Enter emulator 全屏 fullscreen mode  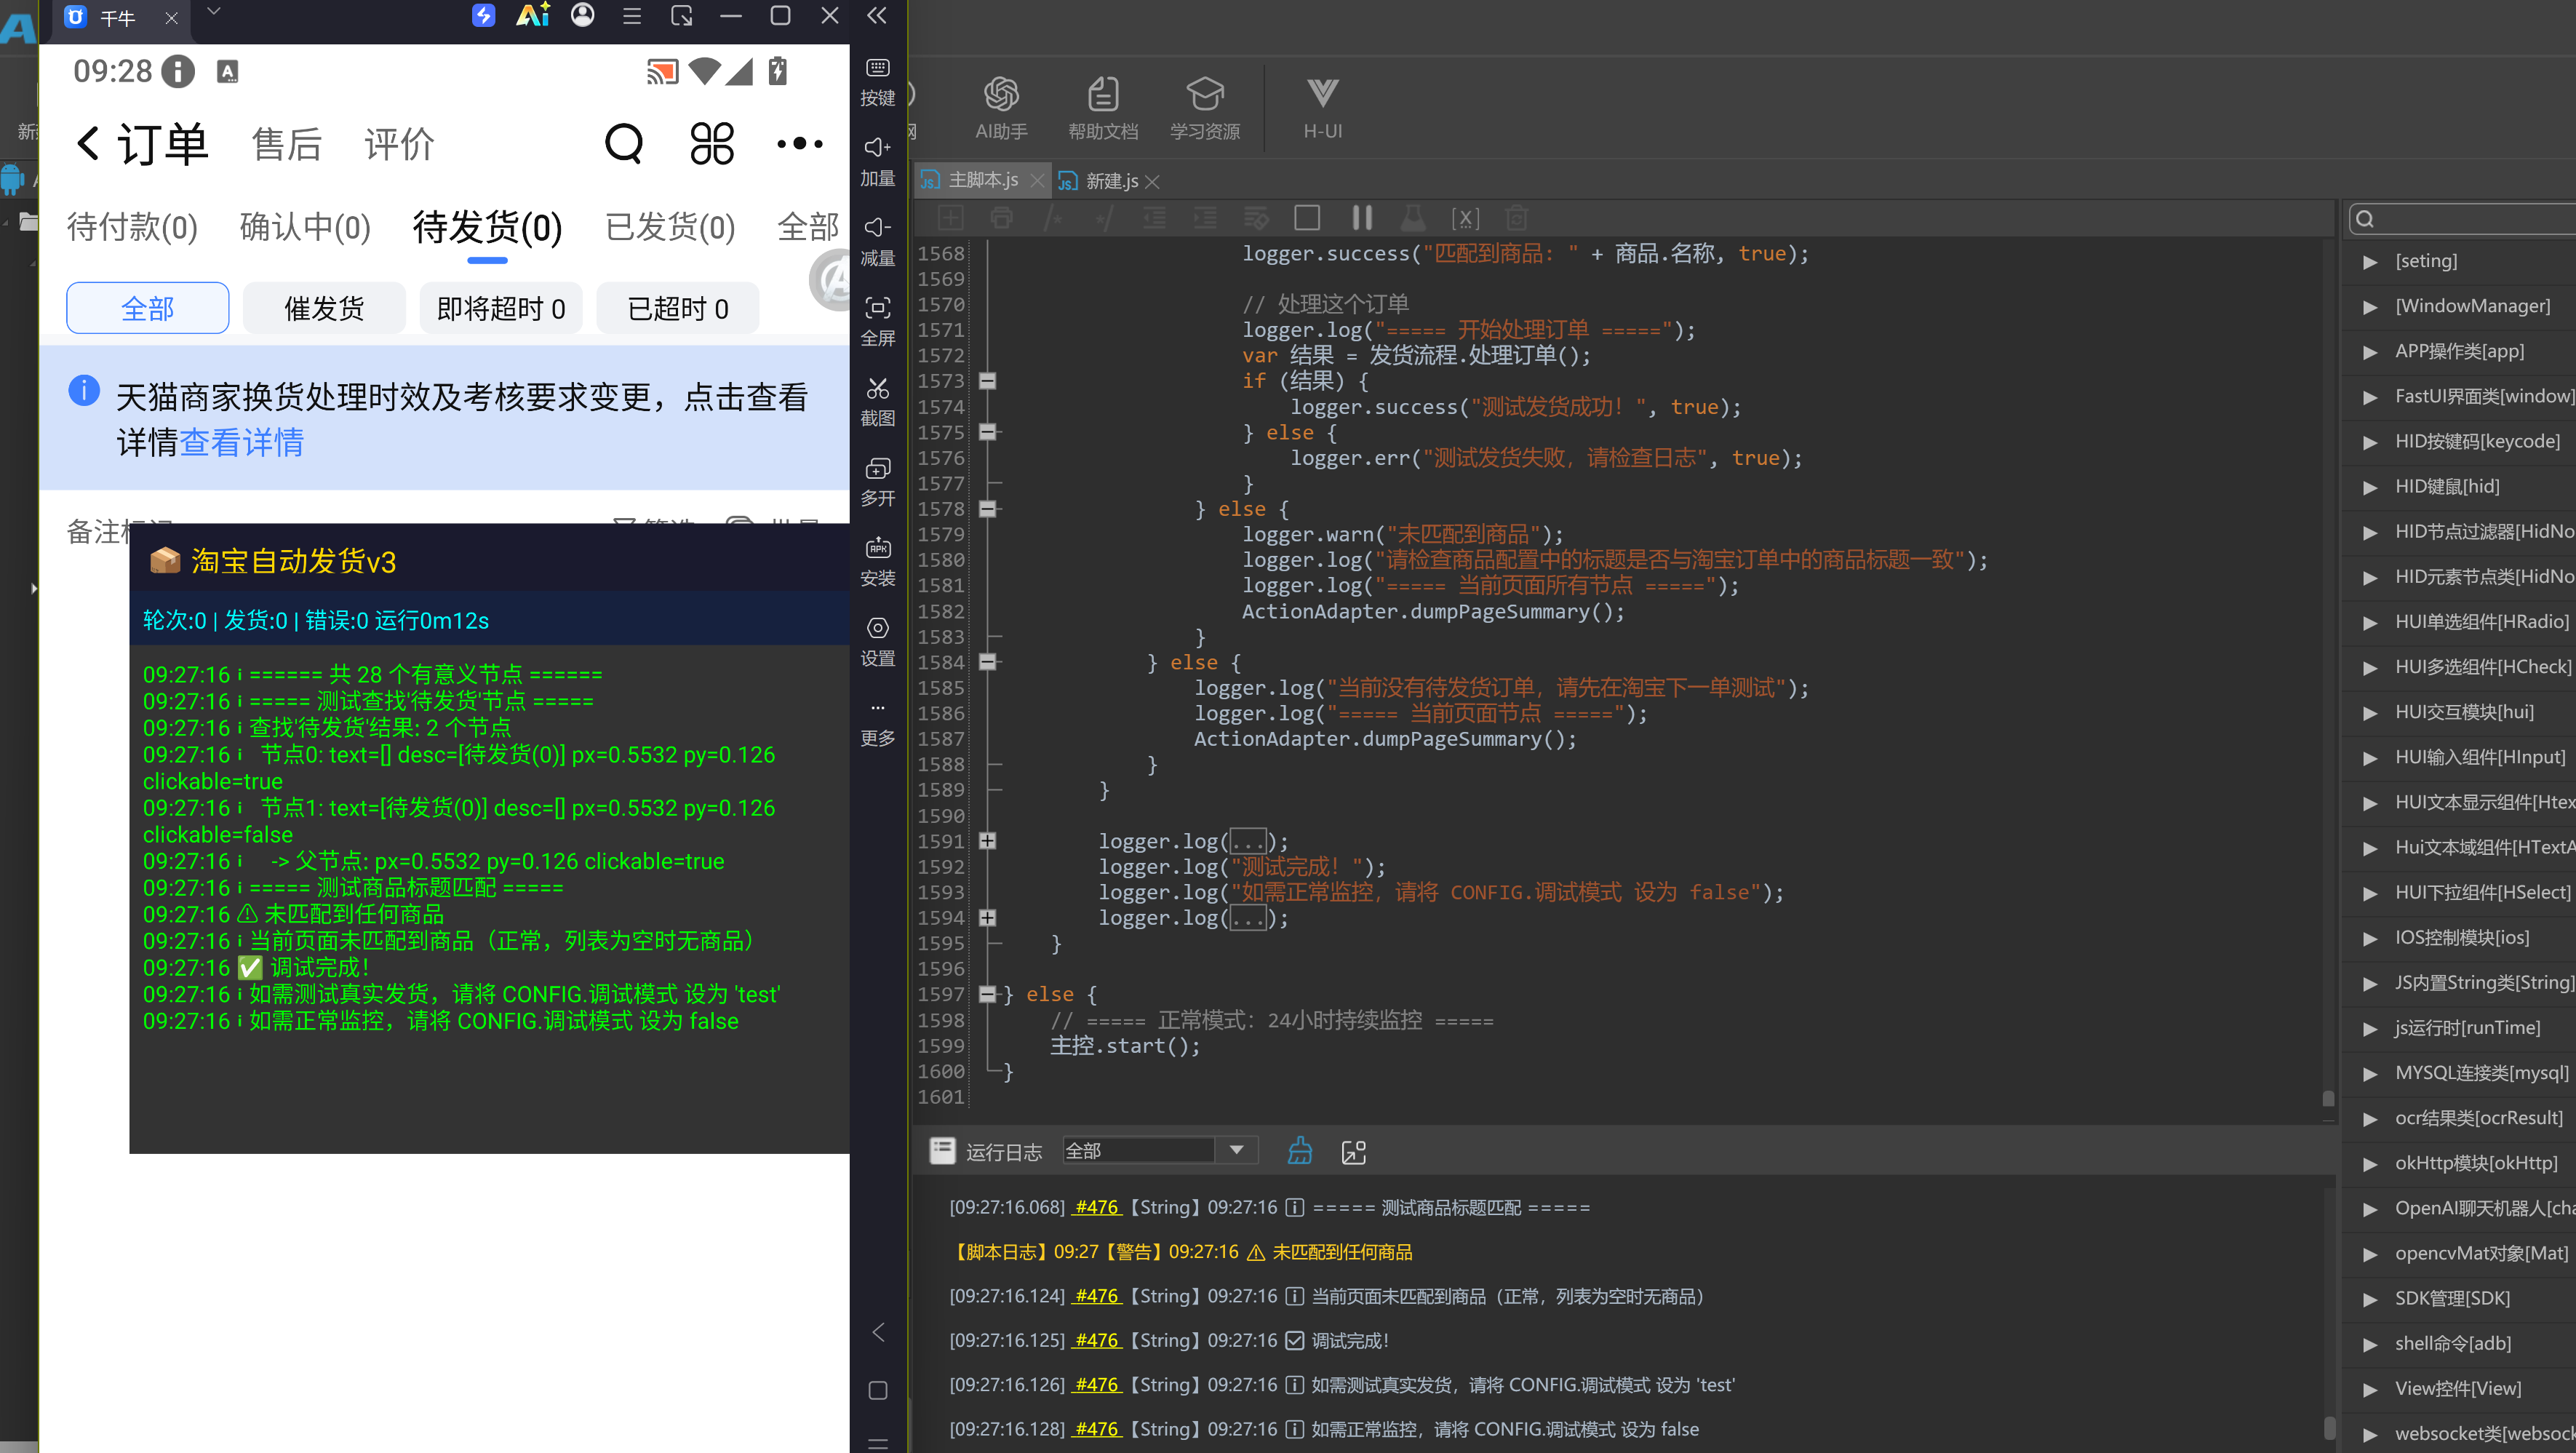(x=877, y=321)
